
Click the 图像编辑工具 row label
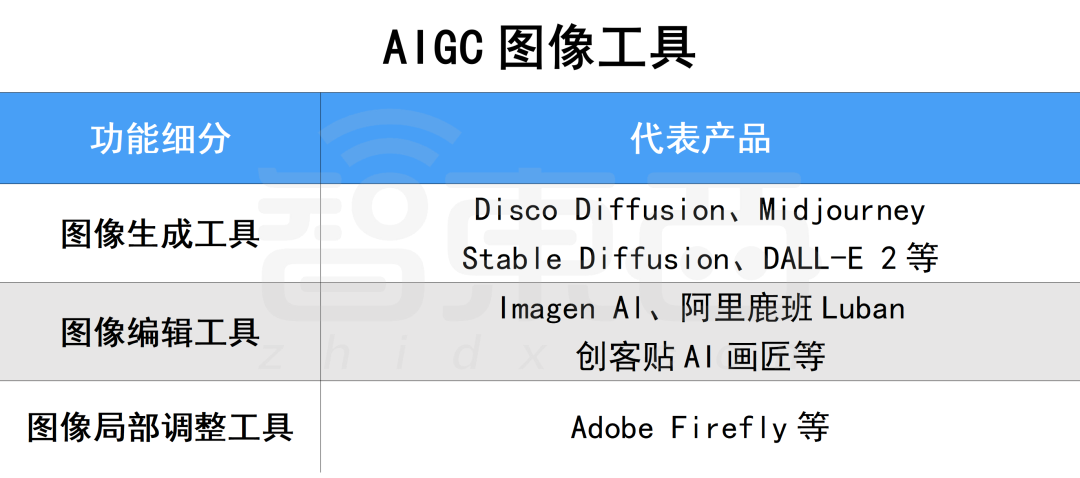pos(160,332)
